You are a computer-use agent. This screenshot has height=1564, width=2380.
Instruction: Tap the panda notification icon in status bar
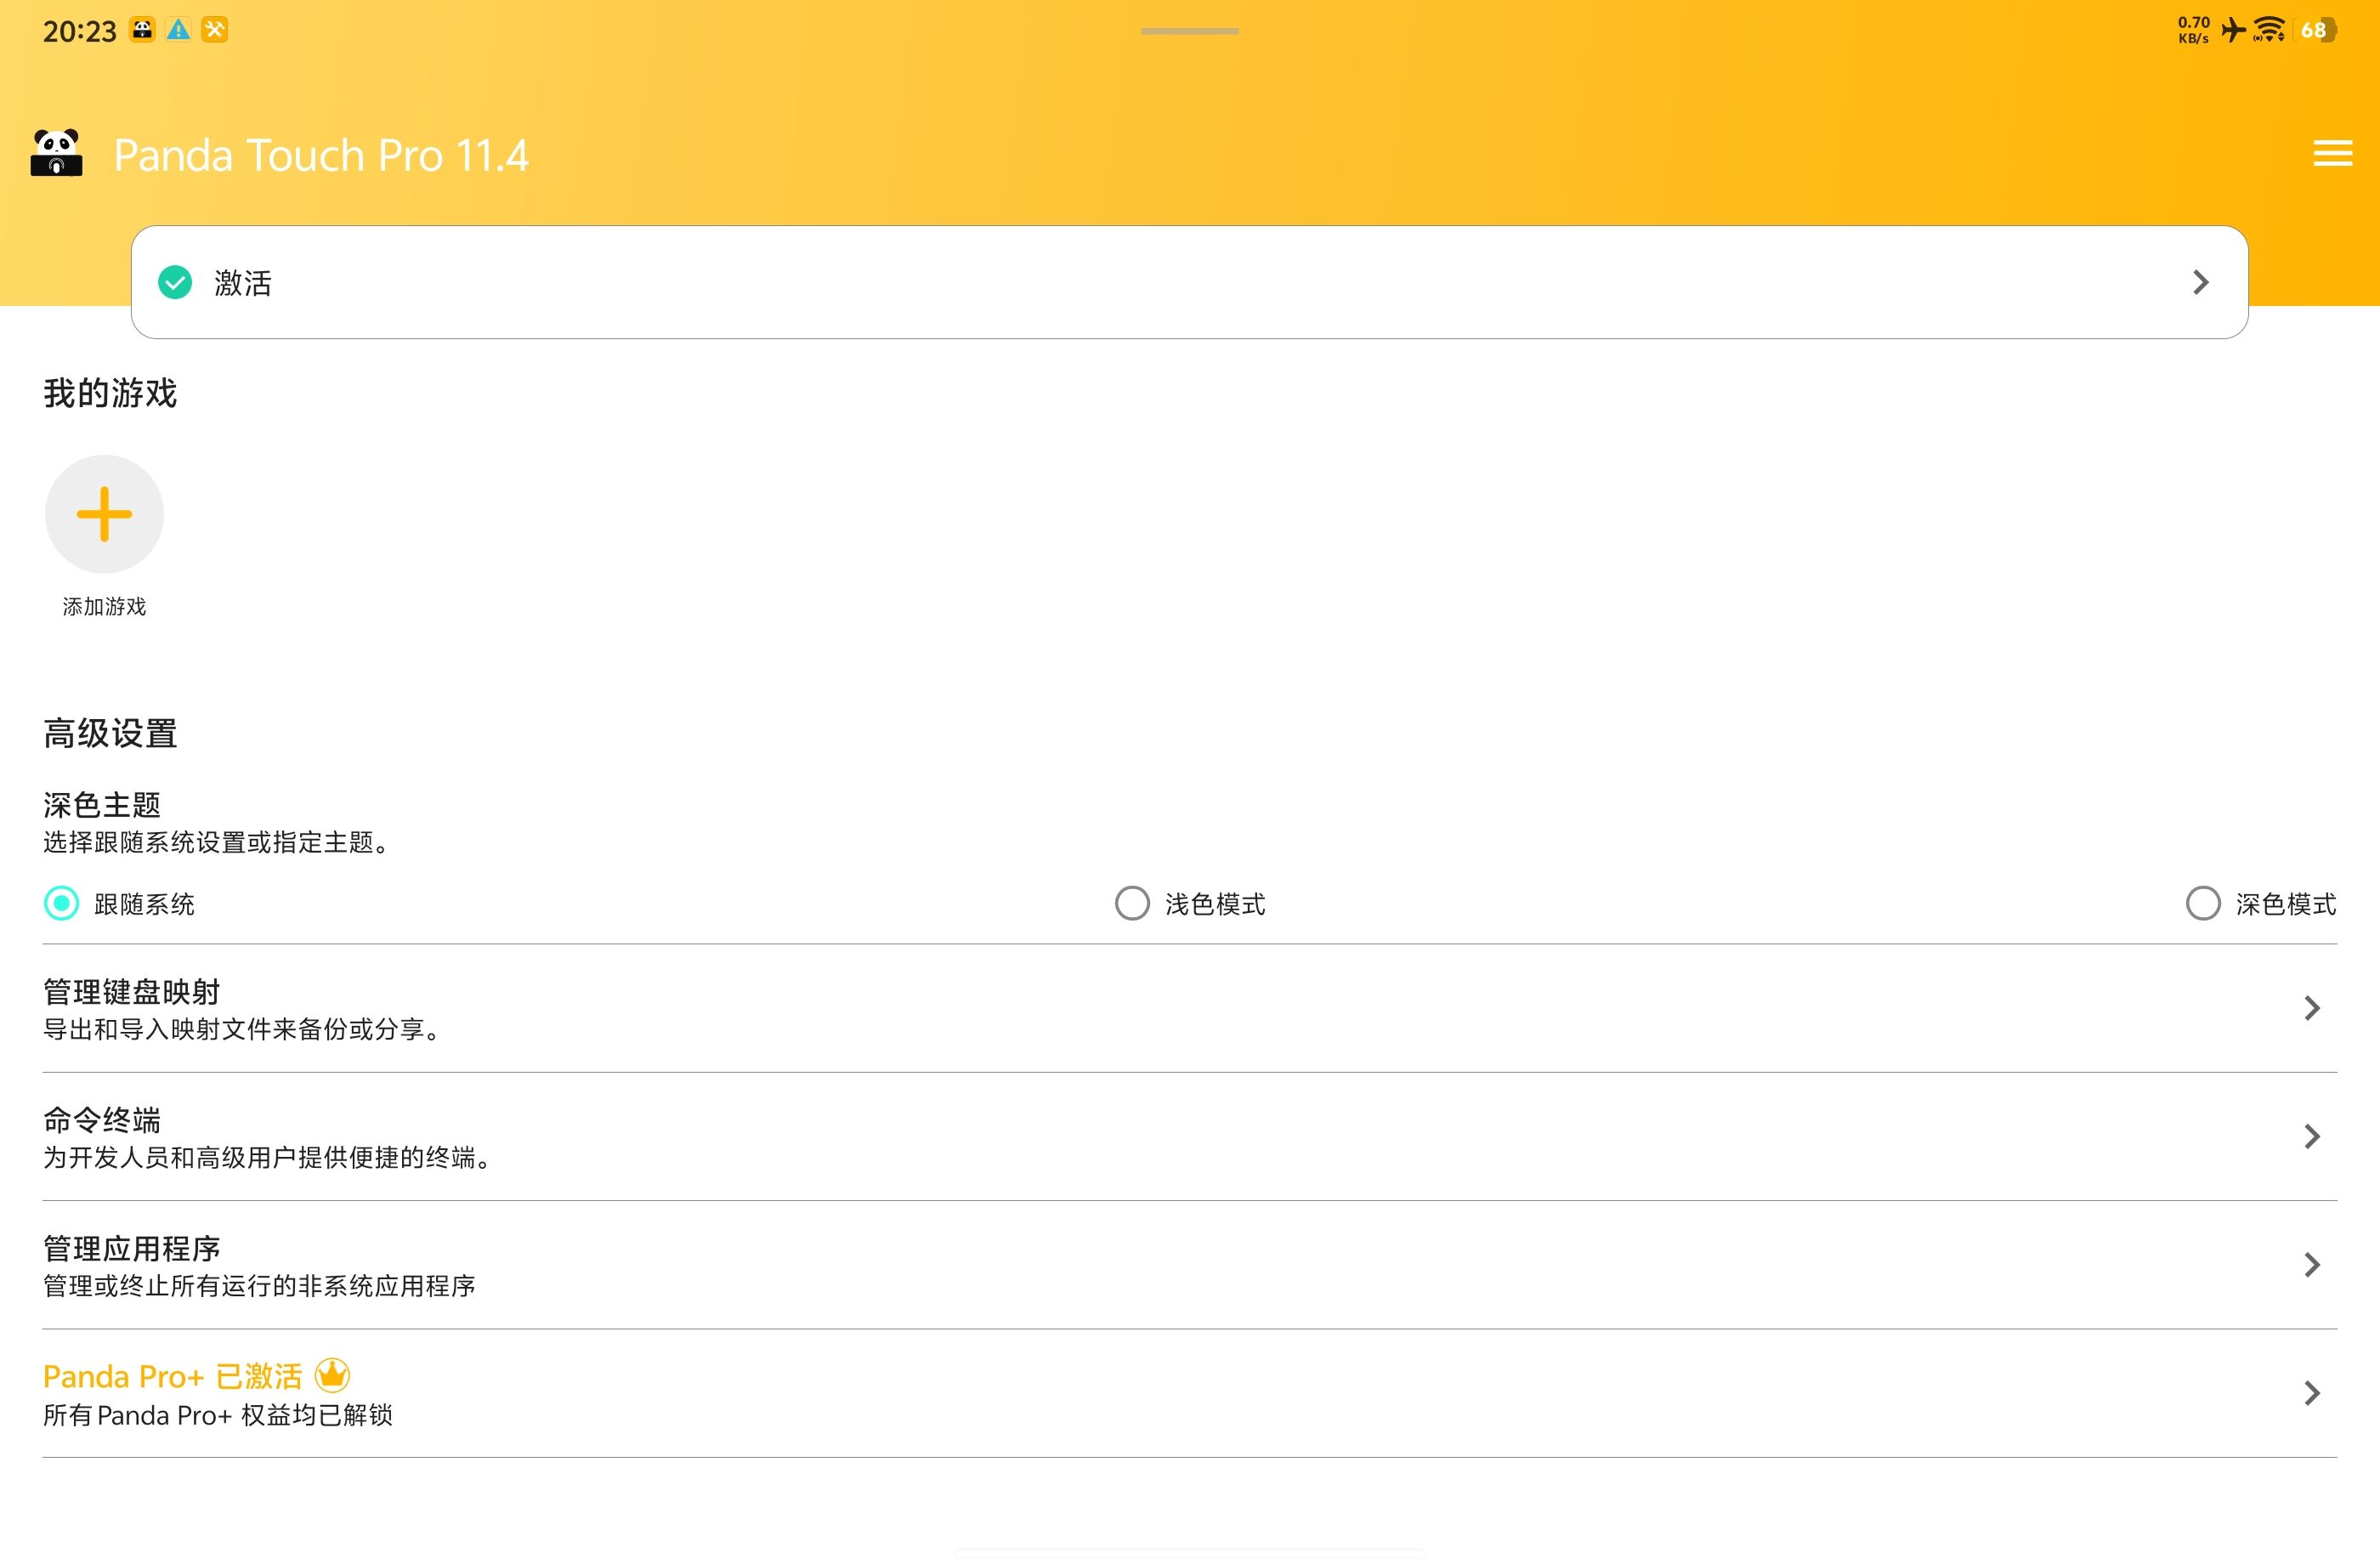[143, 30]
